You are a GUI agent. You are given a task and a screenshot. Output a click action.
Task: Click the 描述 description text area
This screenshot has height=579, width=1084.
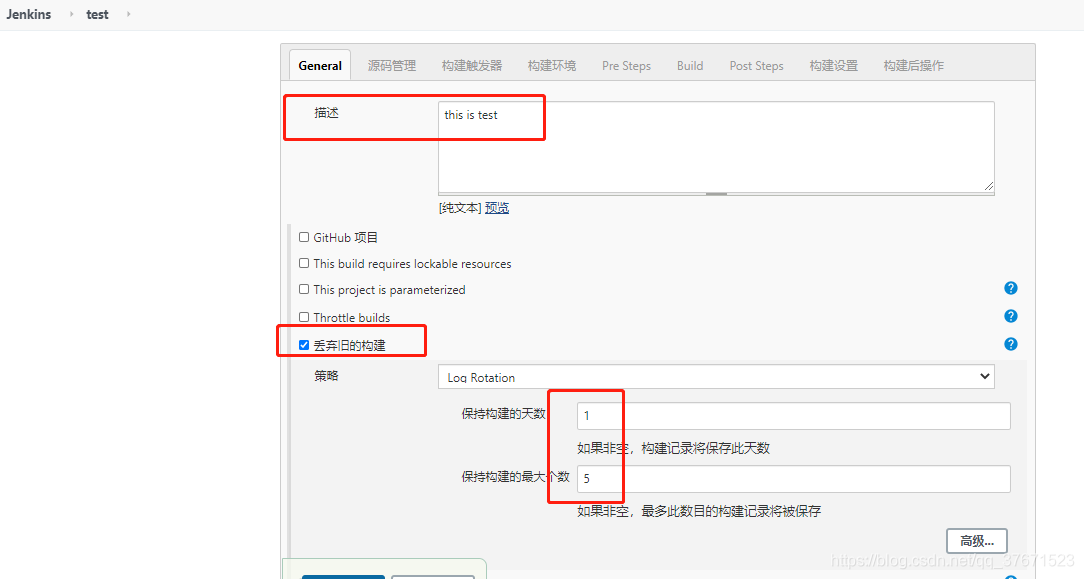716,147
